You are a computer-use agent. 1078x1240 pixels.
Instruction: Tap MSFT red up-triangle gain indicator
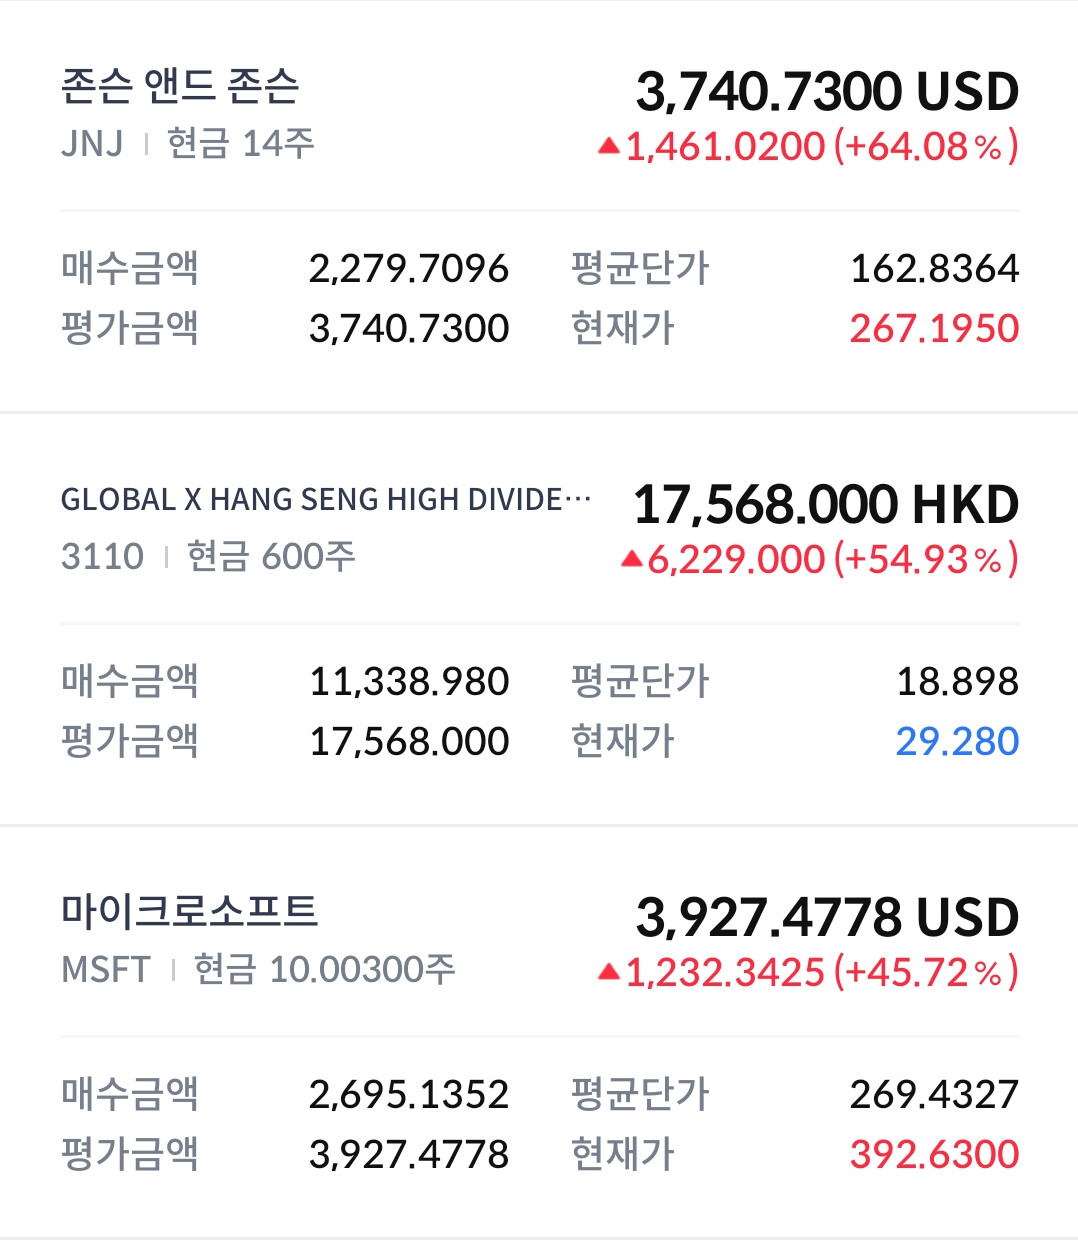pos(609,971)
